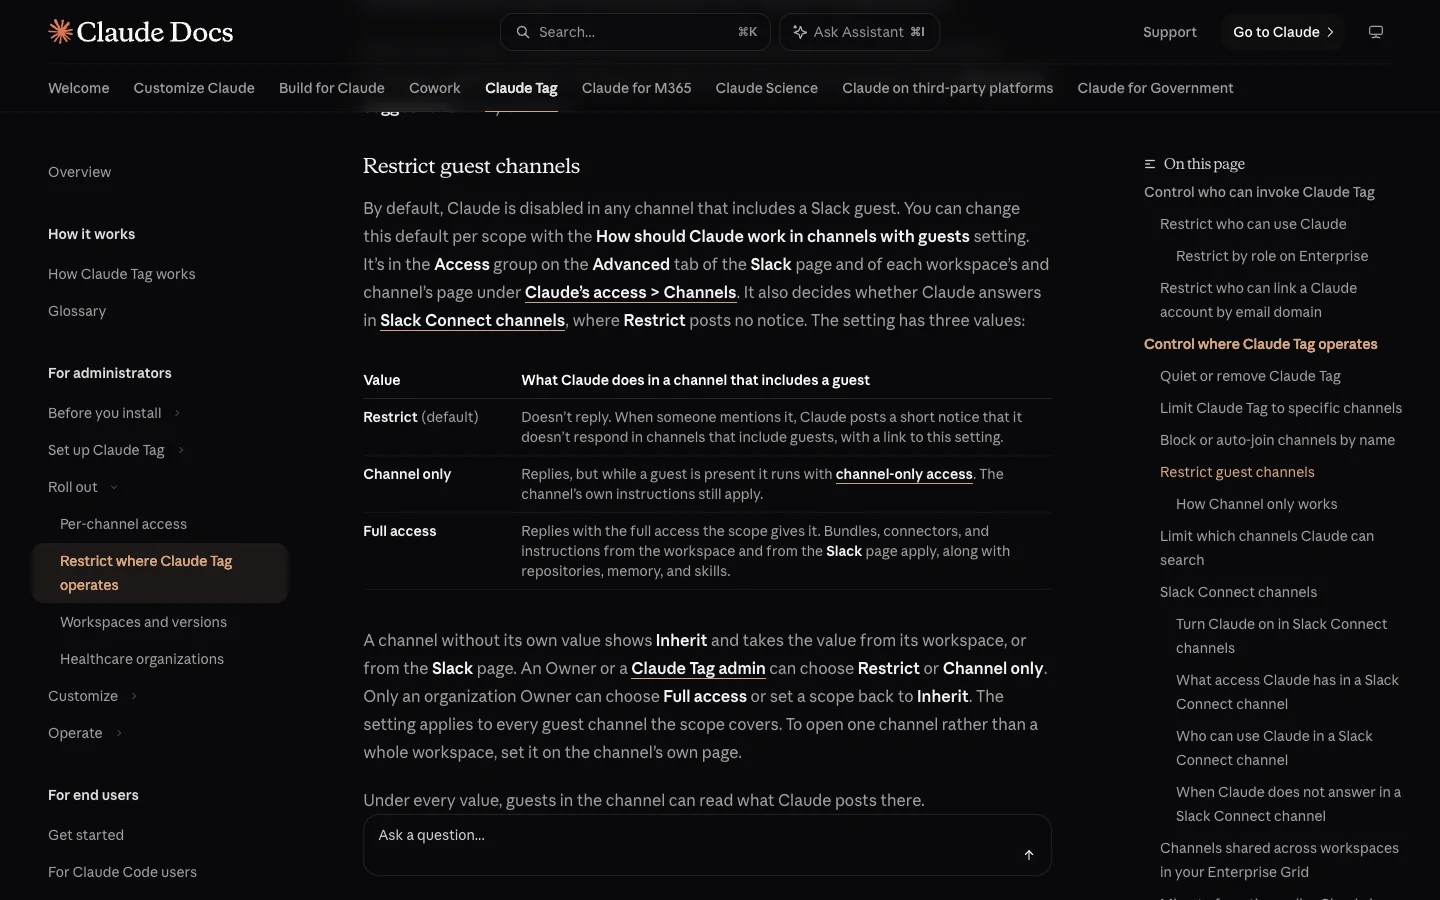Toggle the theme monitor icon in header
Viewport: 1440px width, 900px height.
click(x=1376, y=32)
